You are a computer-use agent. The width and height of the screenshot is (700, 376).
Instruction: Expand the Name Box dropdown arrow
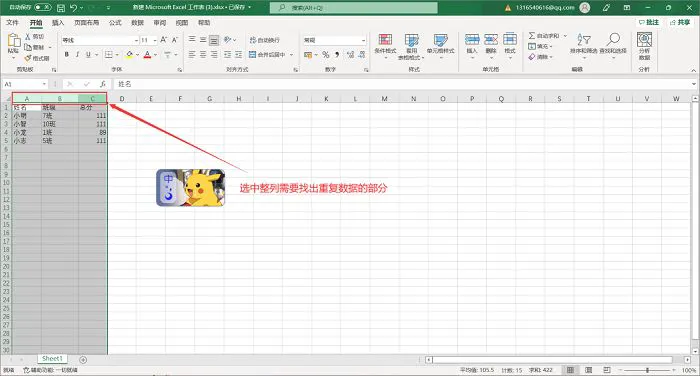44,84
